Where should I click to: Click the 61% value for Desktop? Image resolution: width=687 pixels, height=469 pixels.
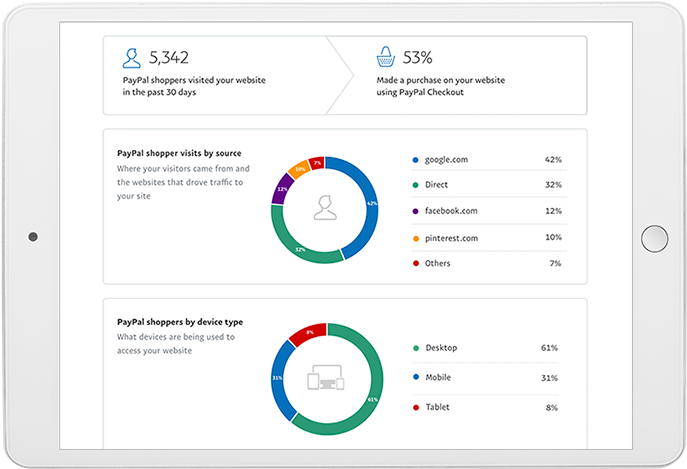click(x=549, y=348)
